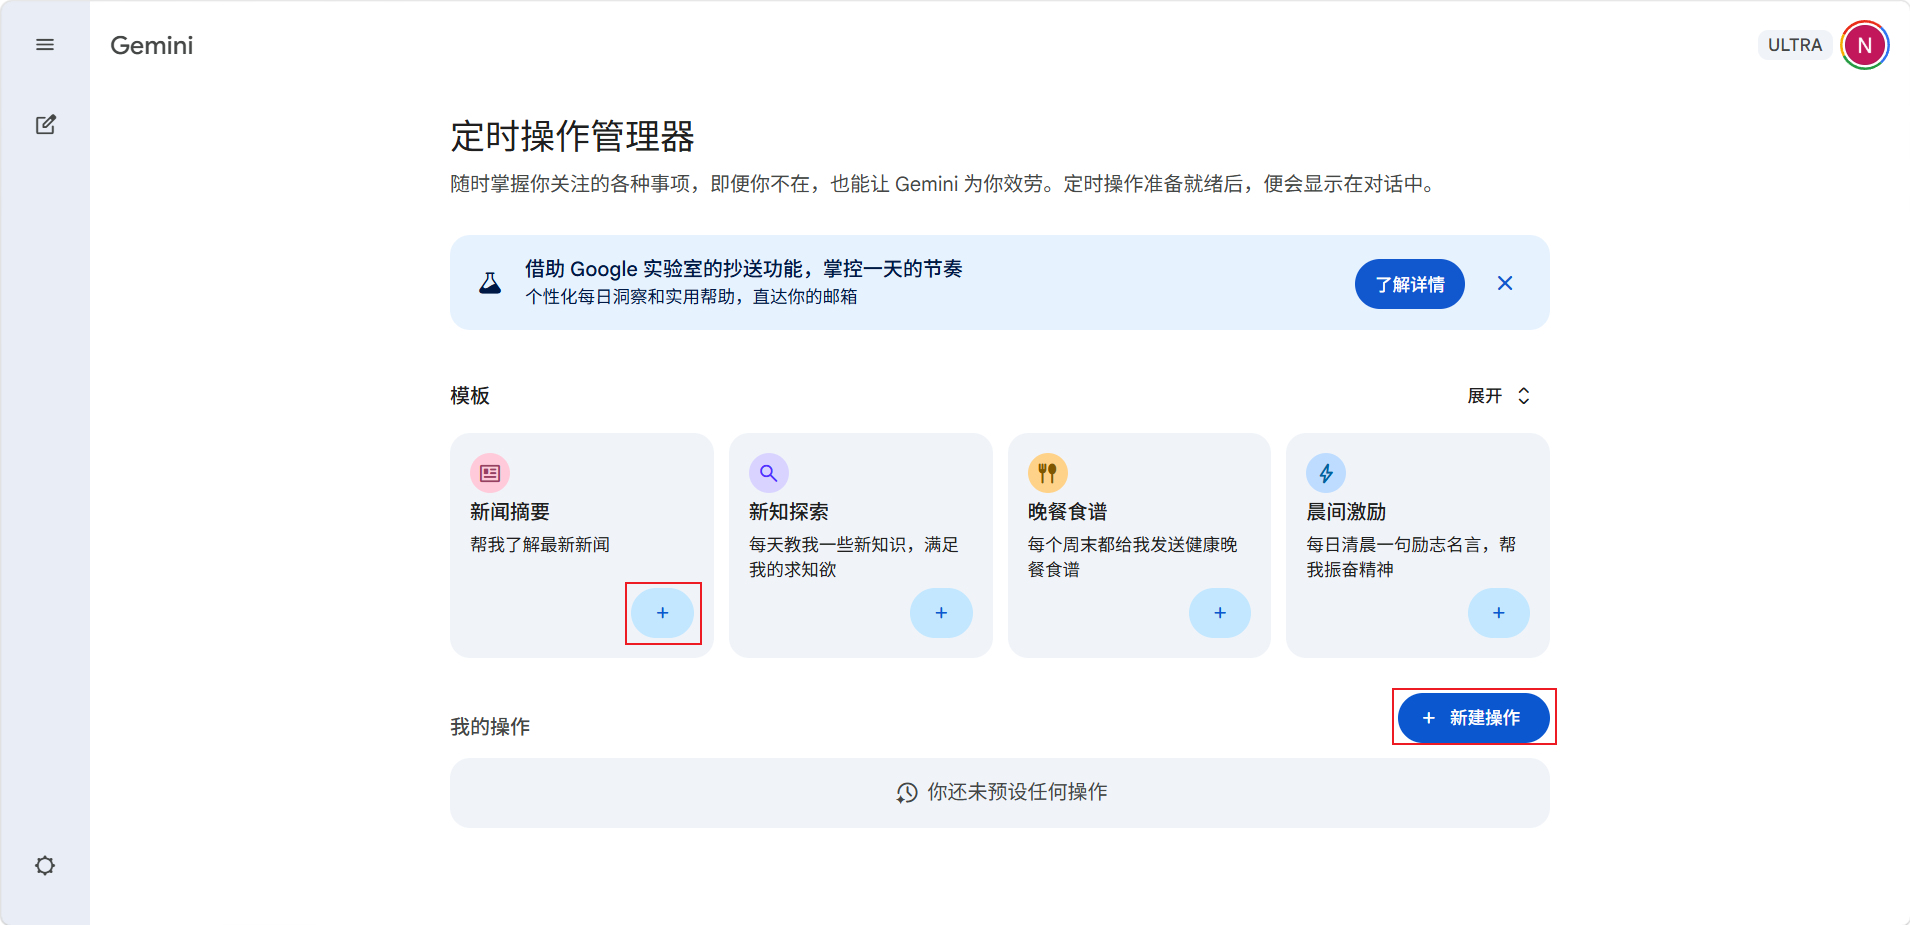Screen dimensions: 1910x925
Task: Click the 帮我了解最新新闻 description
Action: point(540,545)
